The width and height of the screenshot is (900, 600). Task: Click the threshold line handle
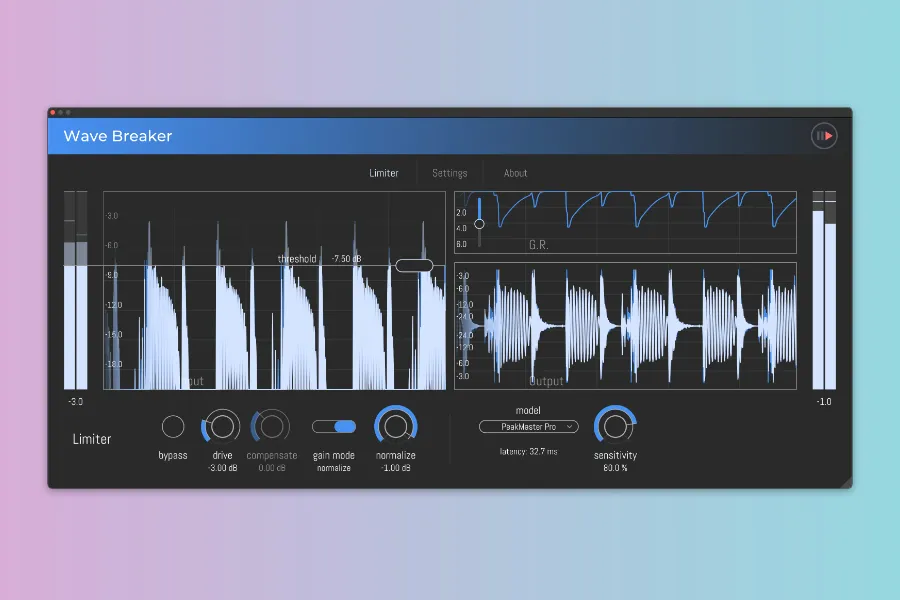tap(414, 265)
